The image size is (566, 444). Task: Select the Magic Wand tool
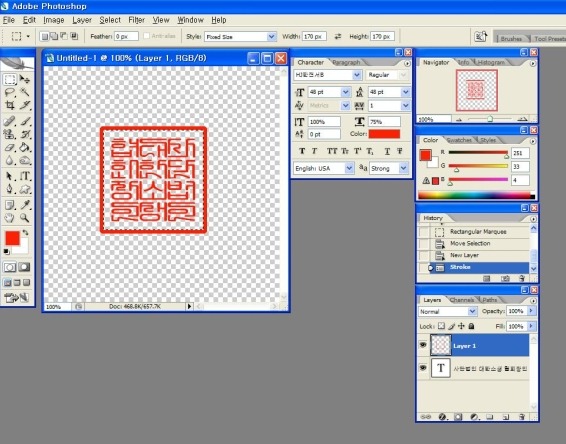click(x=25, y=92)
